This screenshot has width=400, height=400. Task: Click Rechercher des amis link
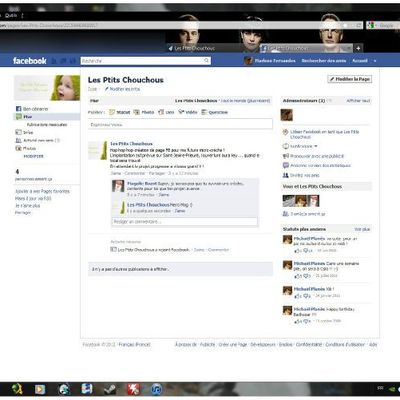point(324,61)
